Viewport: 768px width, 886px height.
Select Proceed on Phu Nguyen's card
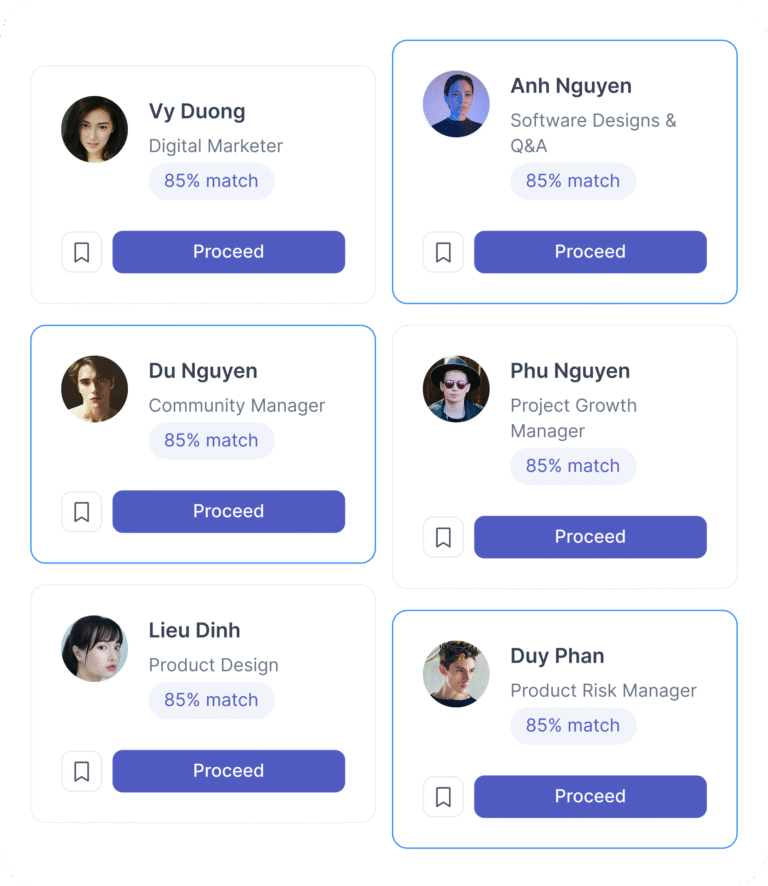[x=591, y=537]
